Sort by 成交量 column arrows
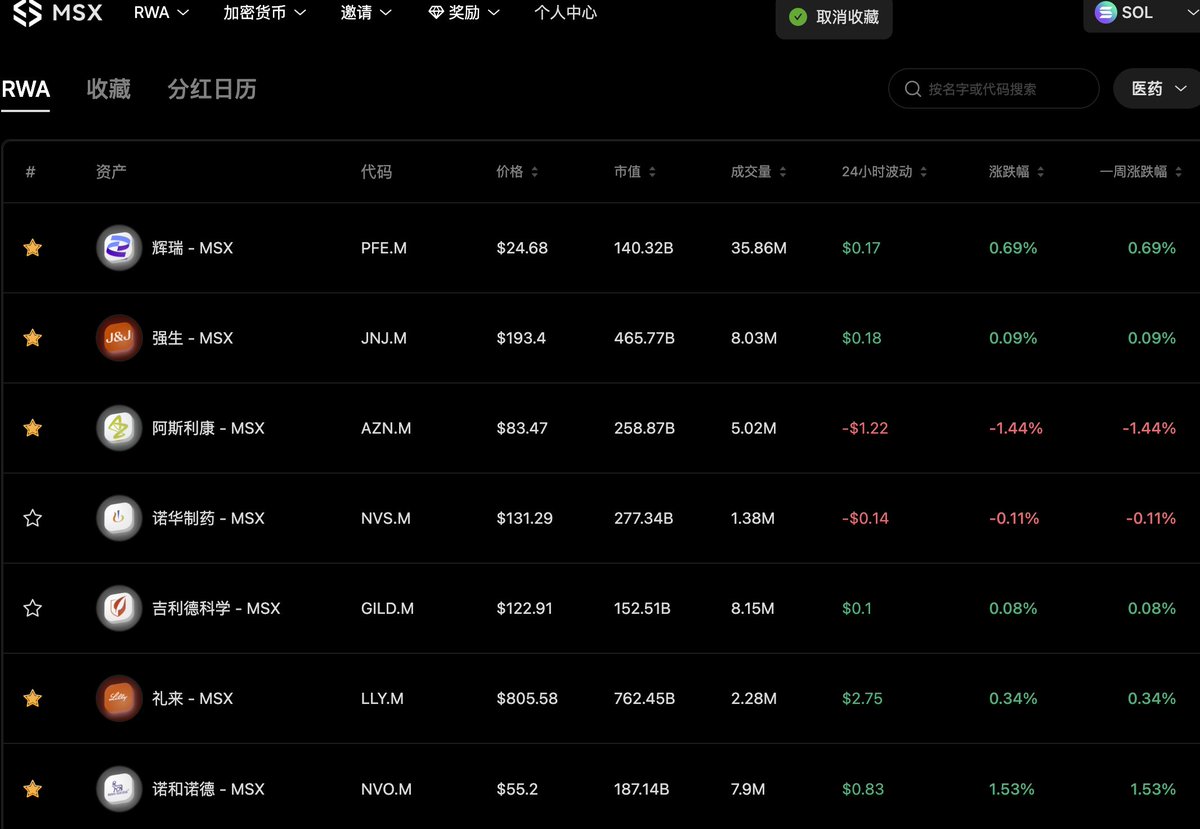Image resolution: width=1200 pixels, height=829 pixels. tap(782, 172)
